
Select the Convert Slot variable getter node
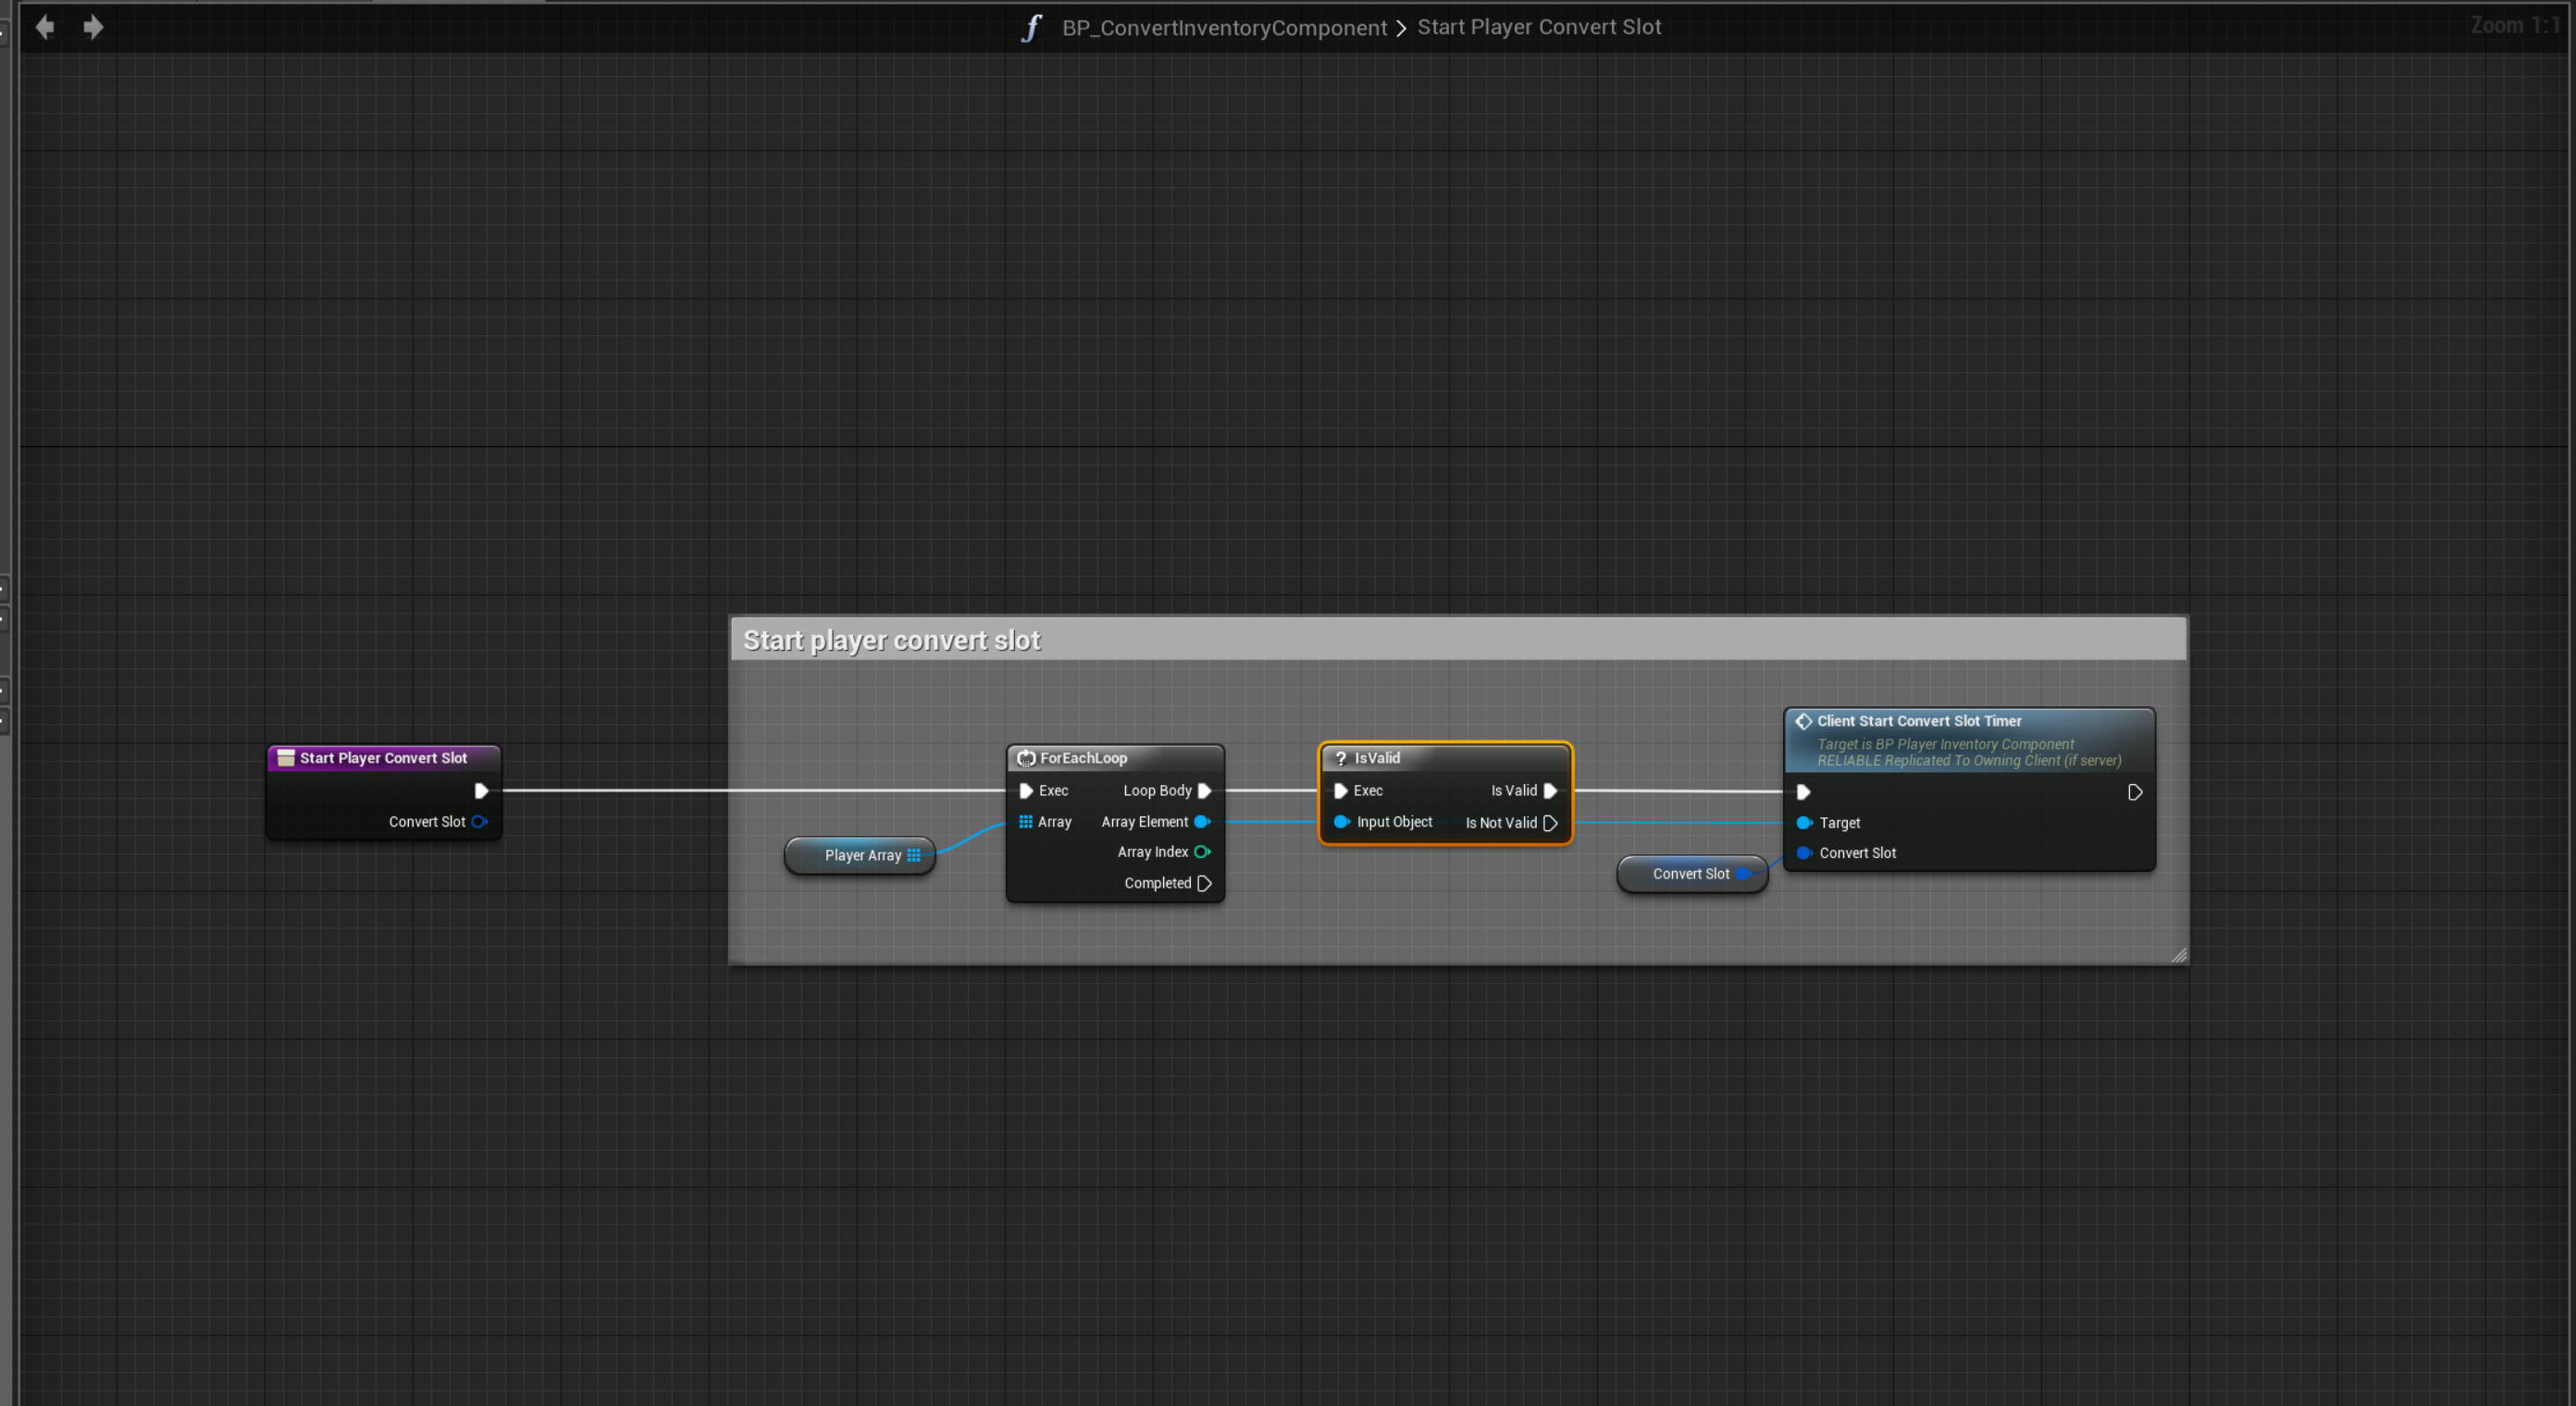[1690, 874]
